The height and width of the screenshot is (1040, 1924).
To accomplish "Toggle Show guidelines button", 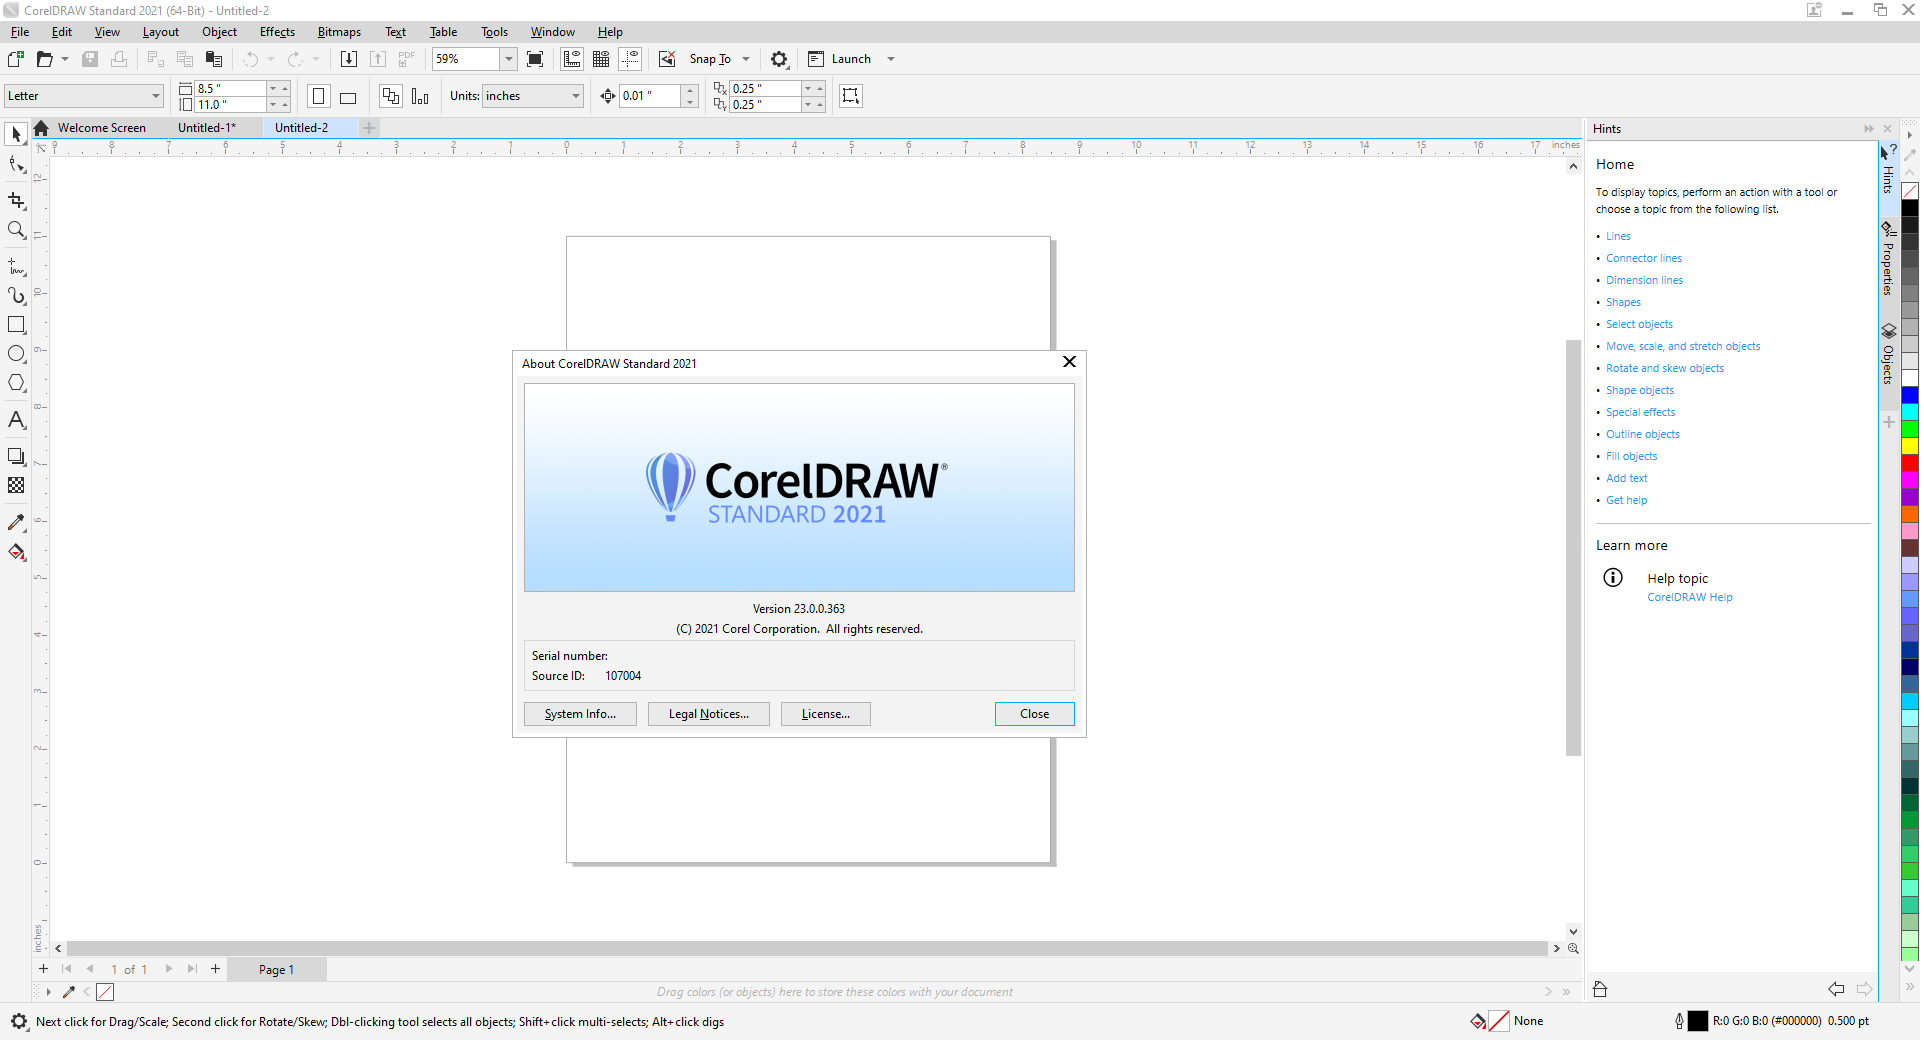I will [x=630, y=59].
